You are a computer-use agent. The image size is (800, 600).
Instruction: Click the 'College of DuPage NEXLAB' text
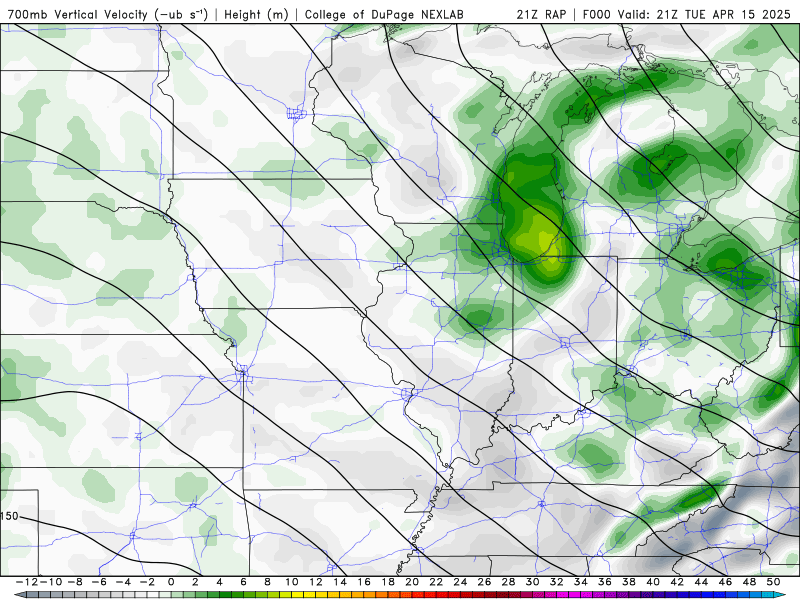coord(384,14)
